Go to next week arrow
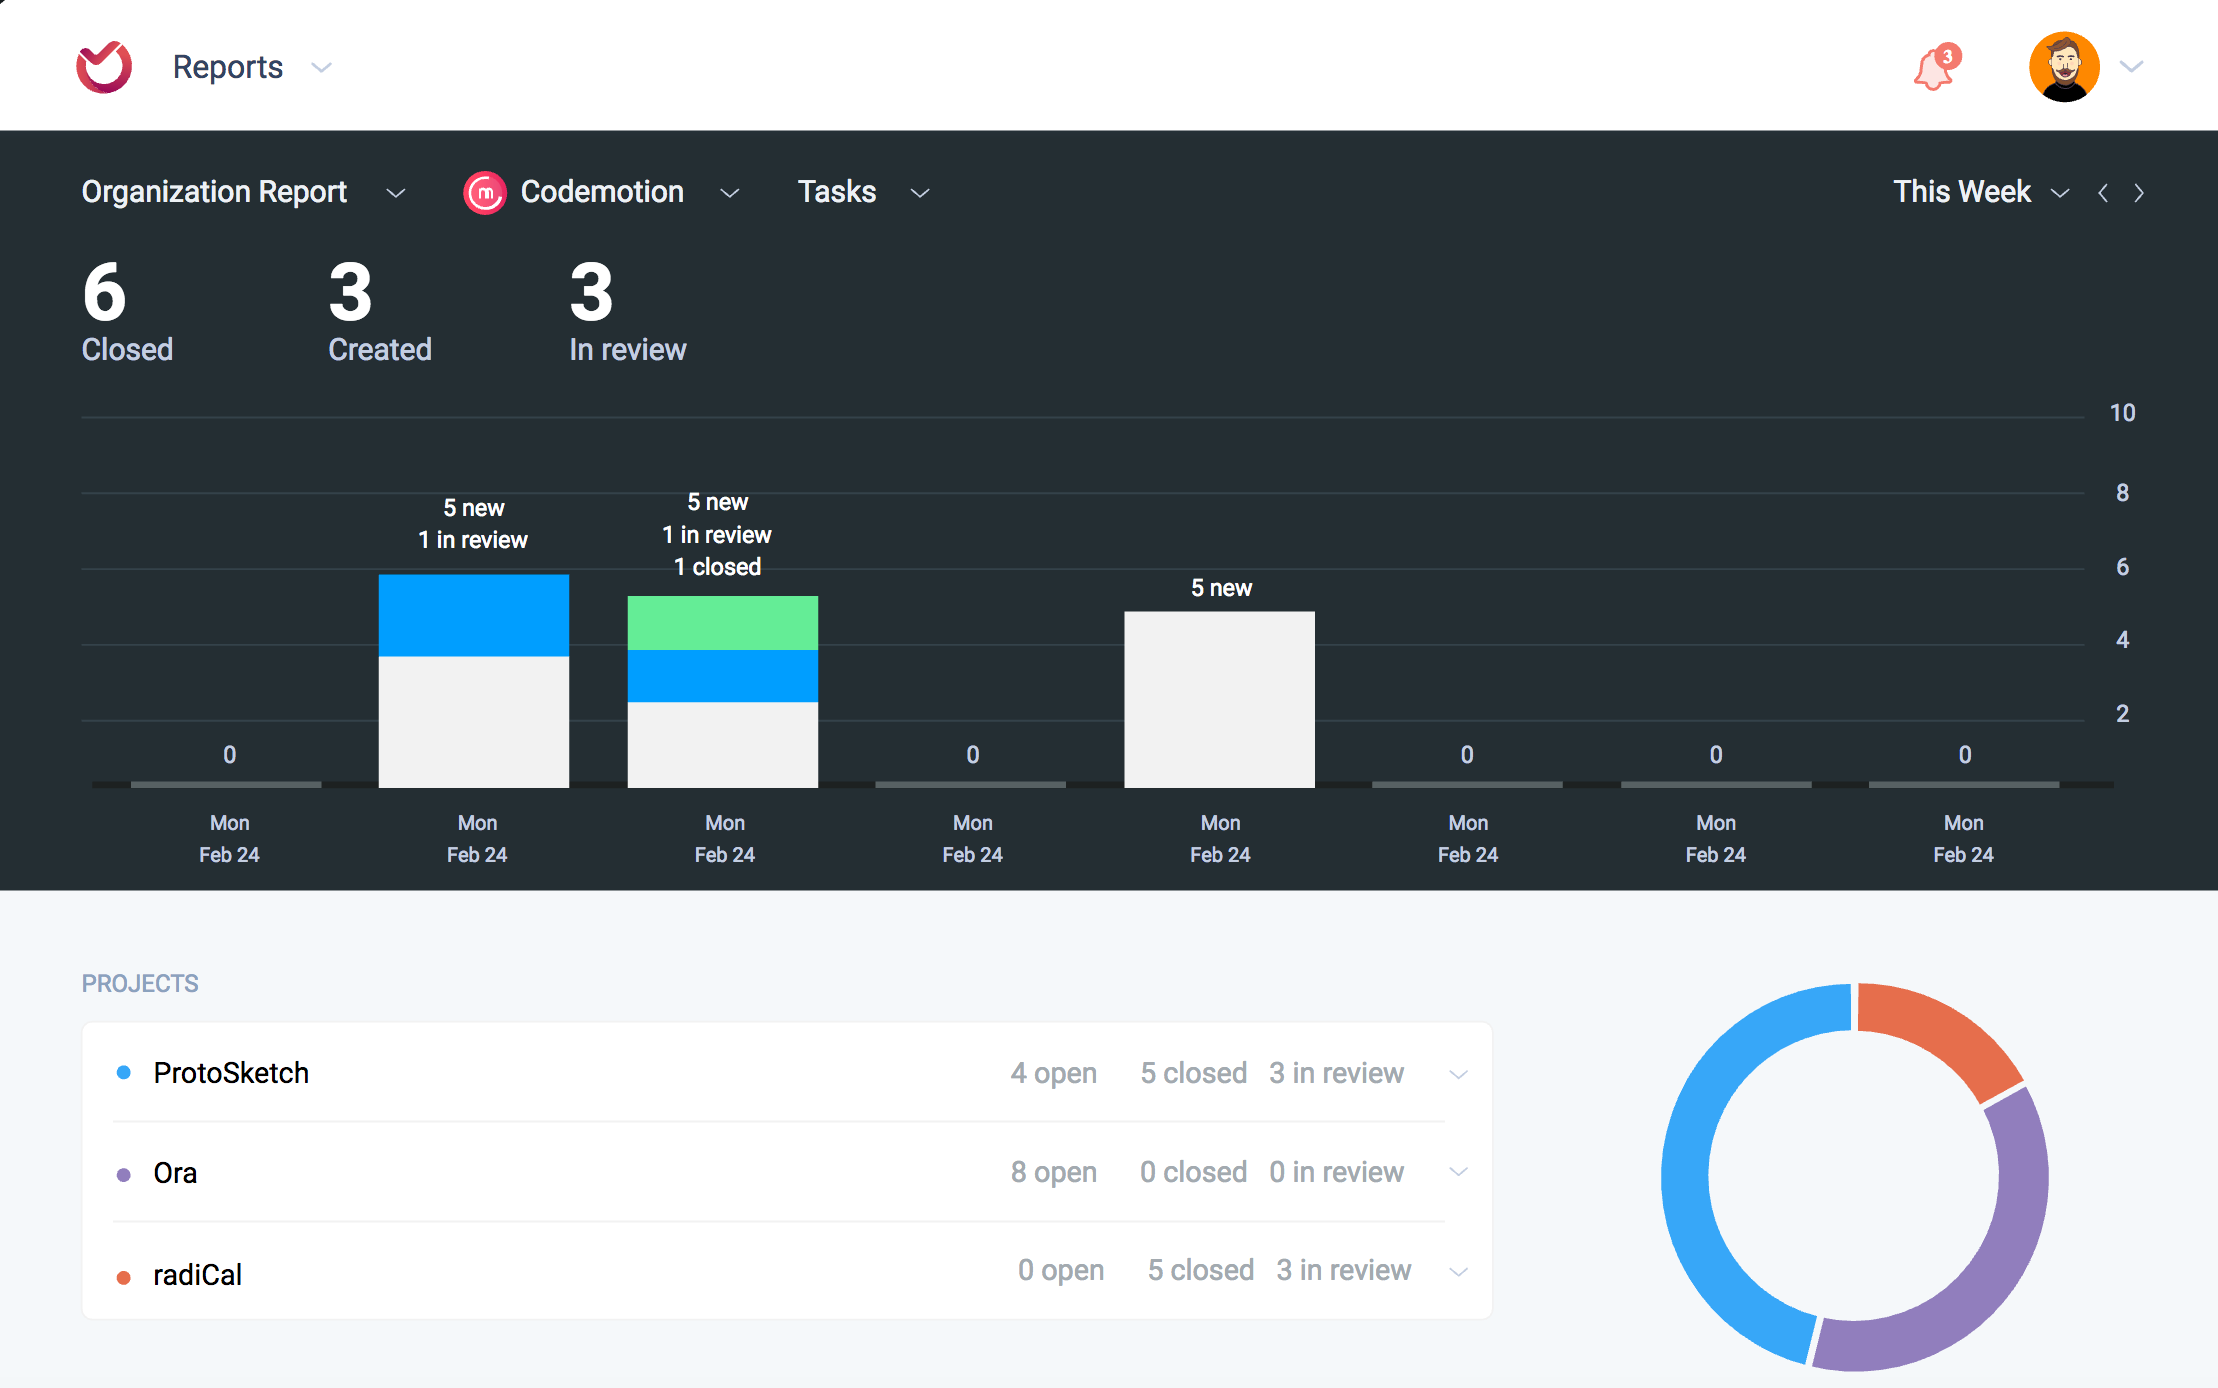2218x1388 pixels. (2139, 193)
